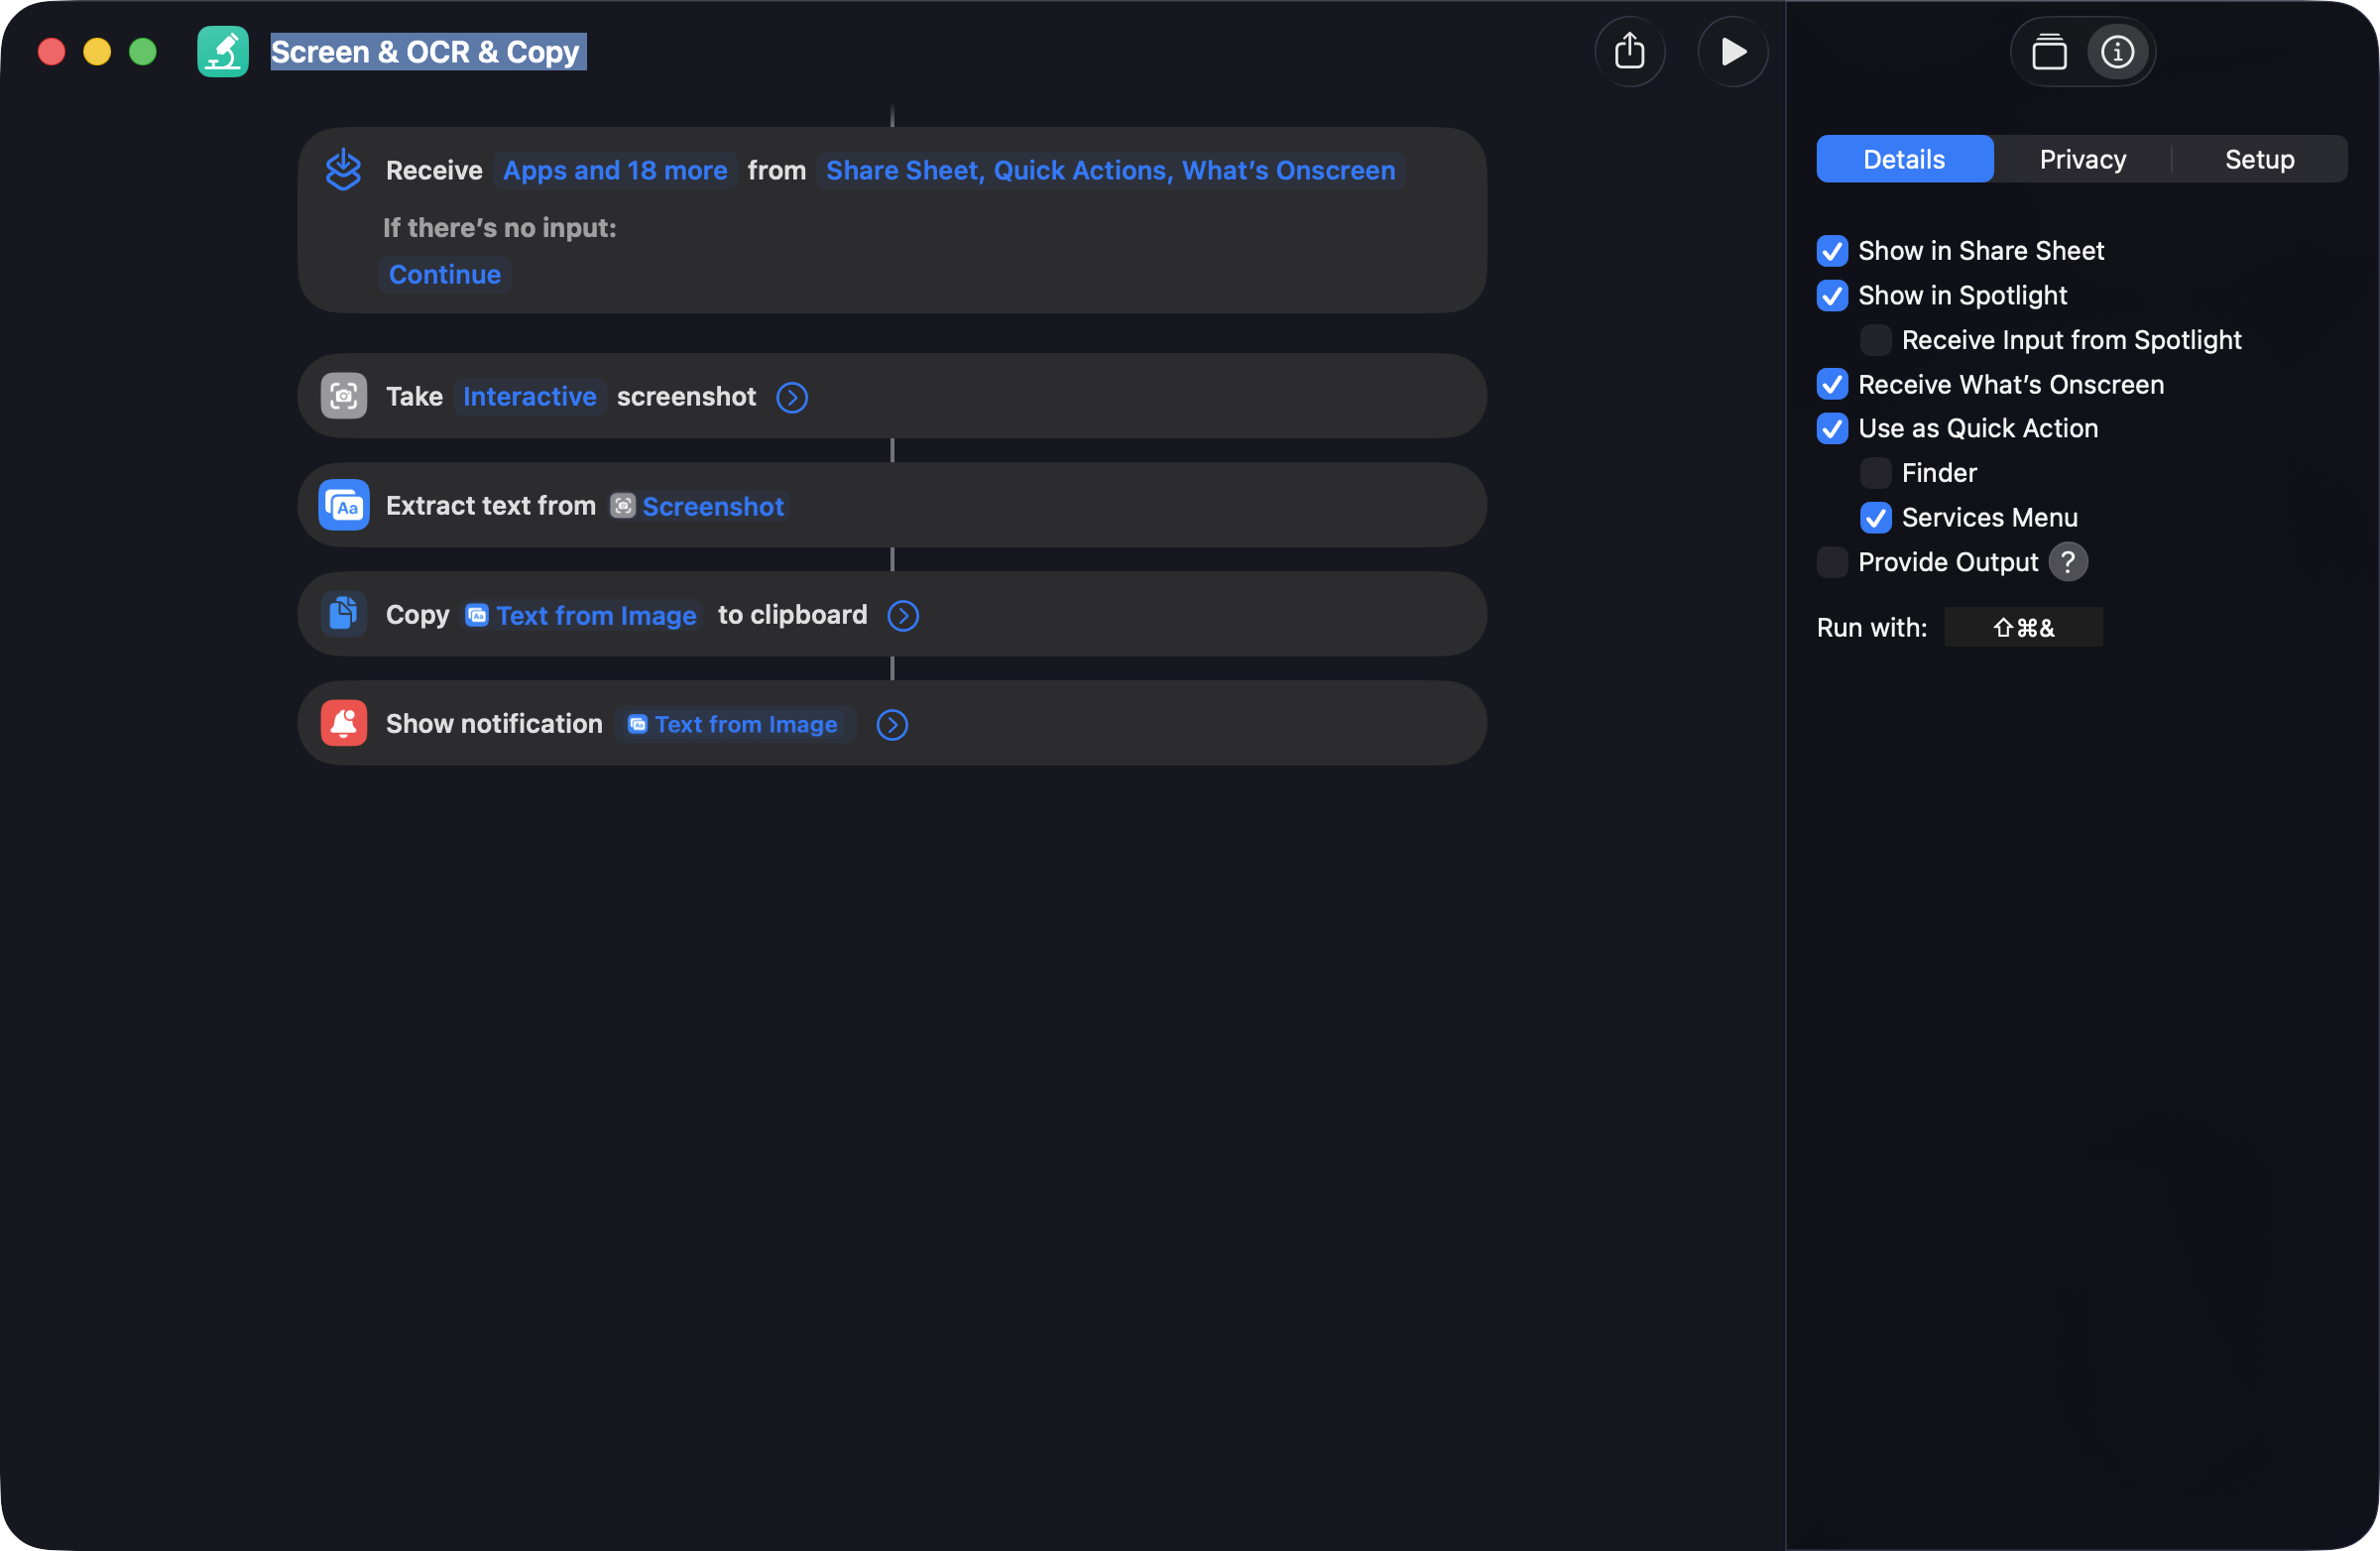2380x1551 pixels.
Task: Run the shortcut with play button
Action: pyautogui.click(x=1732, y=51)
